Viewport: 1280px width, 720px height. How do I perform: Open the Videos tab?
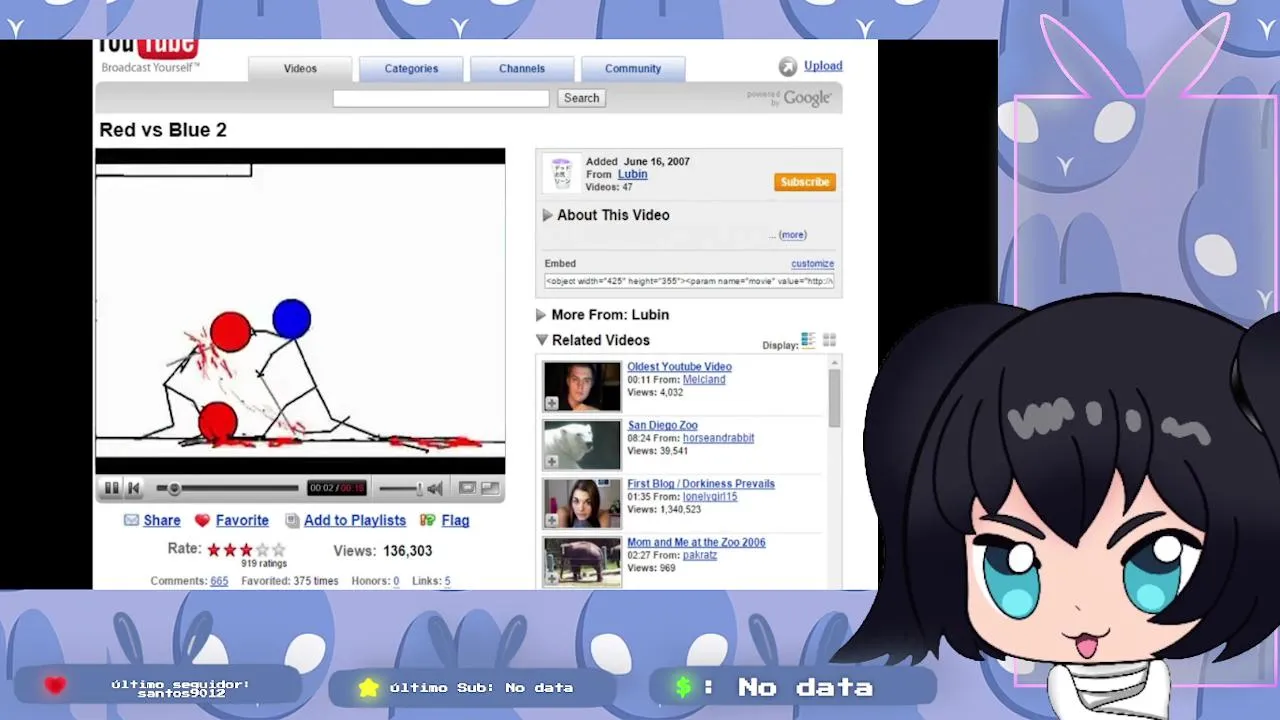point(300,69)
